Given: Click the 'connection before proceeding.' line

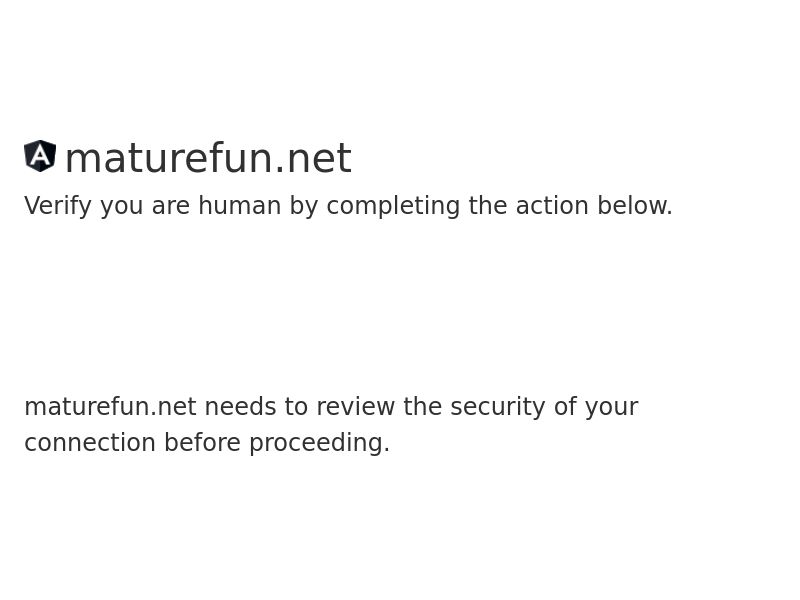Looking at the screenshot, I should (x=207, y=443).
